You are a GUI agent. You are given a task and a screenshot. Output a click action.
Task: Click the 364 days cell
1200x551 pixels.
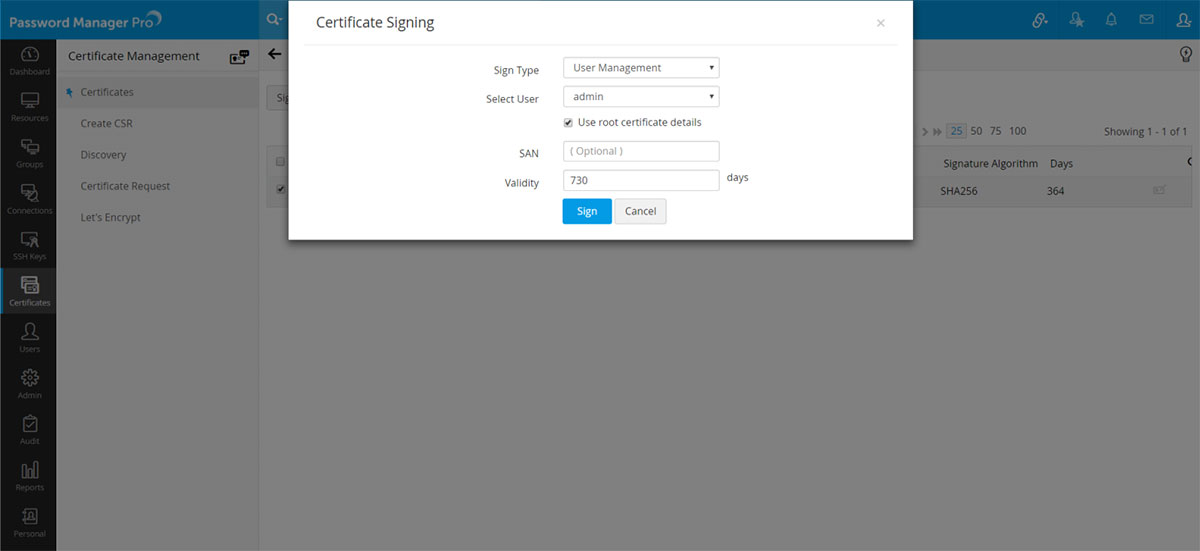click(x=1055, y=190)
